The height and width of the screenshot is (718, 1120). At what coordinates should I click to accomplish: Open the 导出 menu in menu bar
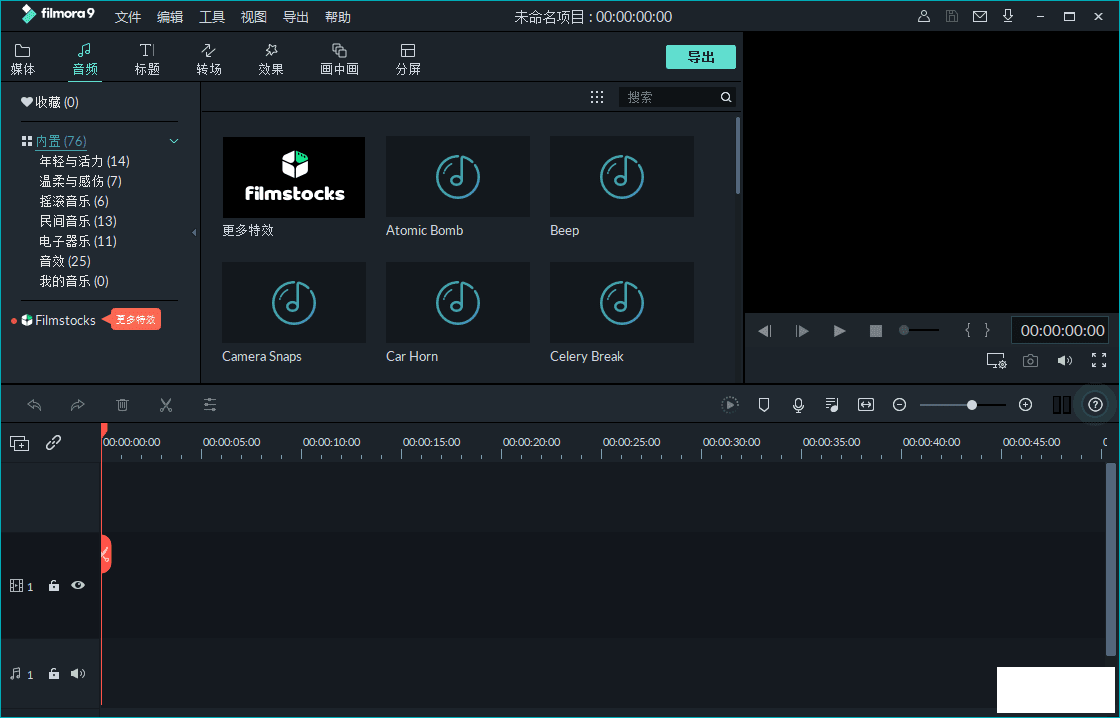tap(296, 17)
